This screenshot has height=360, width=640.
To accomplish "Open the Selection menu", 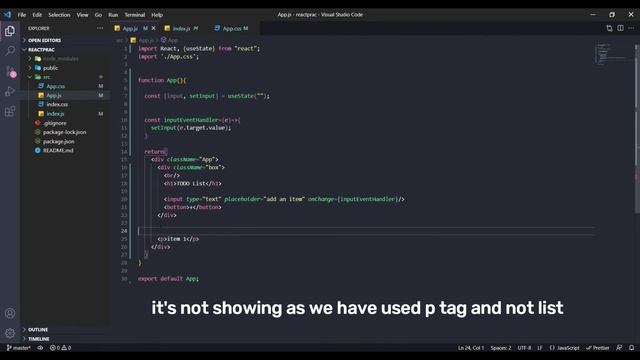I will coord(59,15).
